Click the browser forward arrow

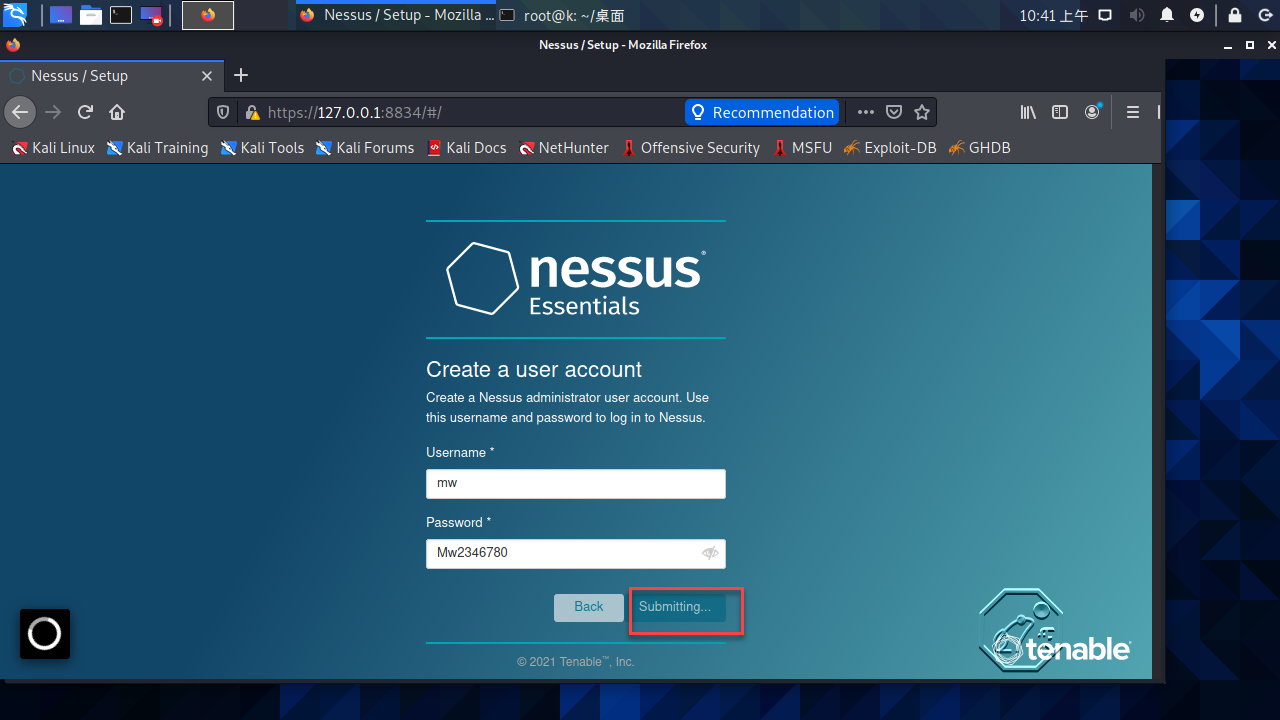tap(53, 112)
